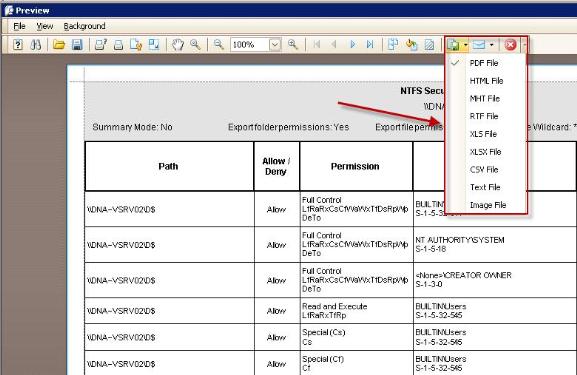Select PDF File export option

(486, 63)
